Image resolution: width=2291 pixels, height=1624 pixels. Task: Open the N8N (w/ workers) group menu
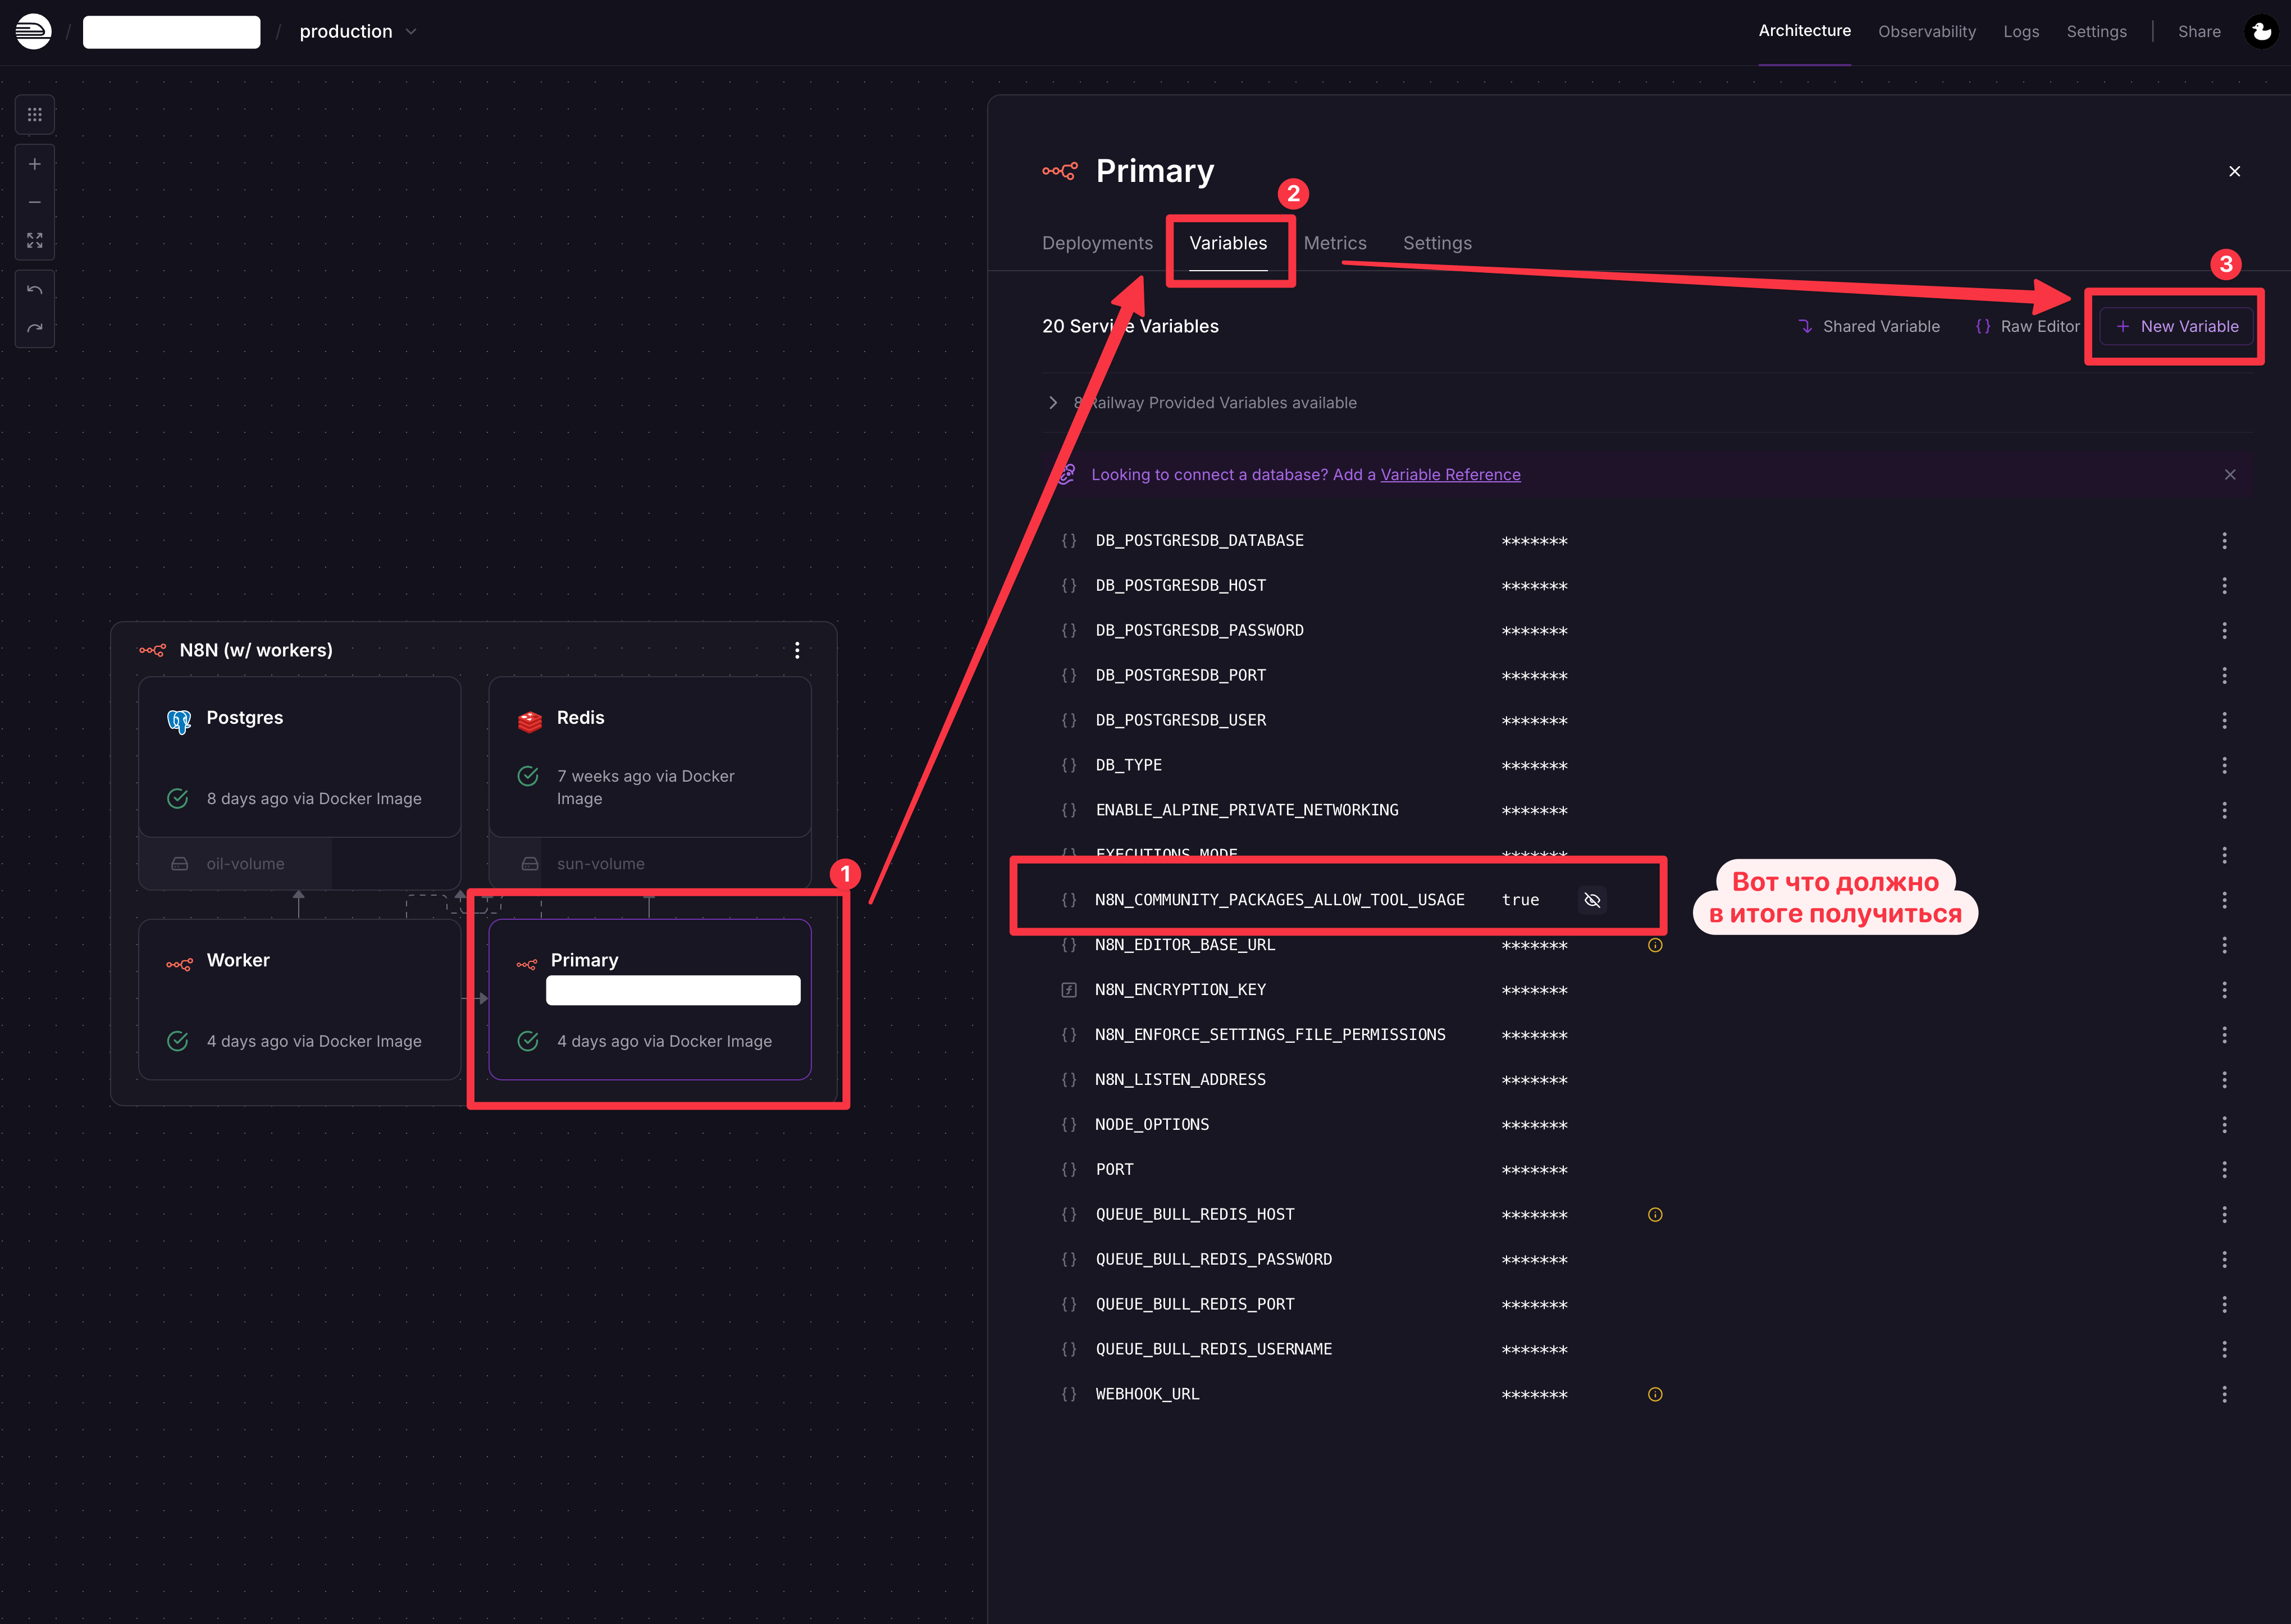(x=797, y=650)
